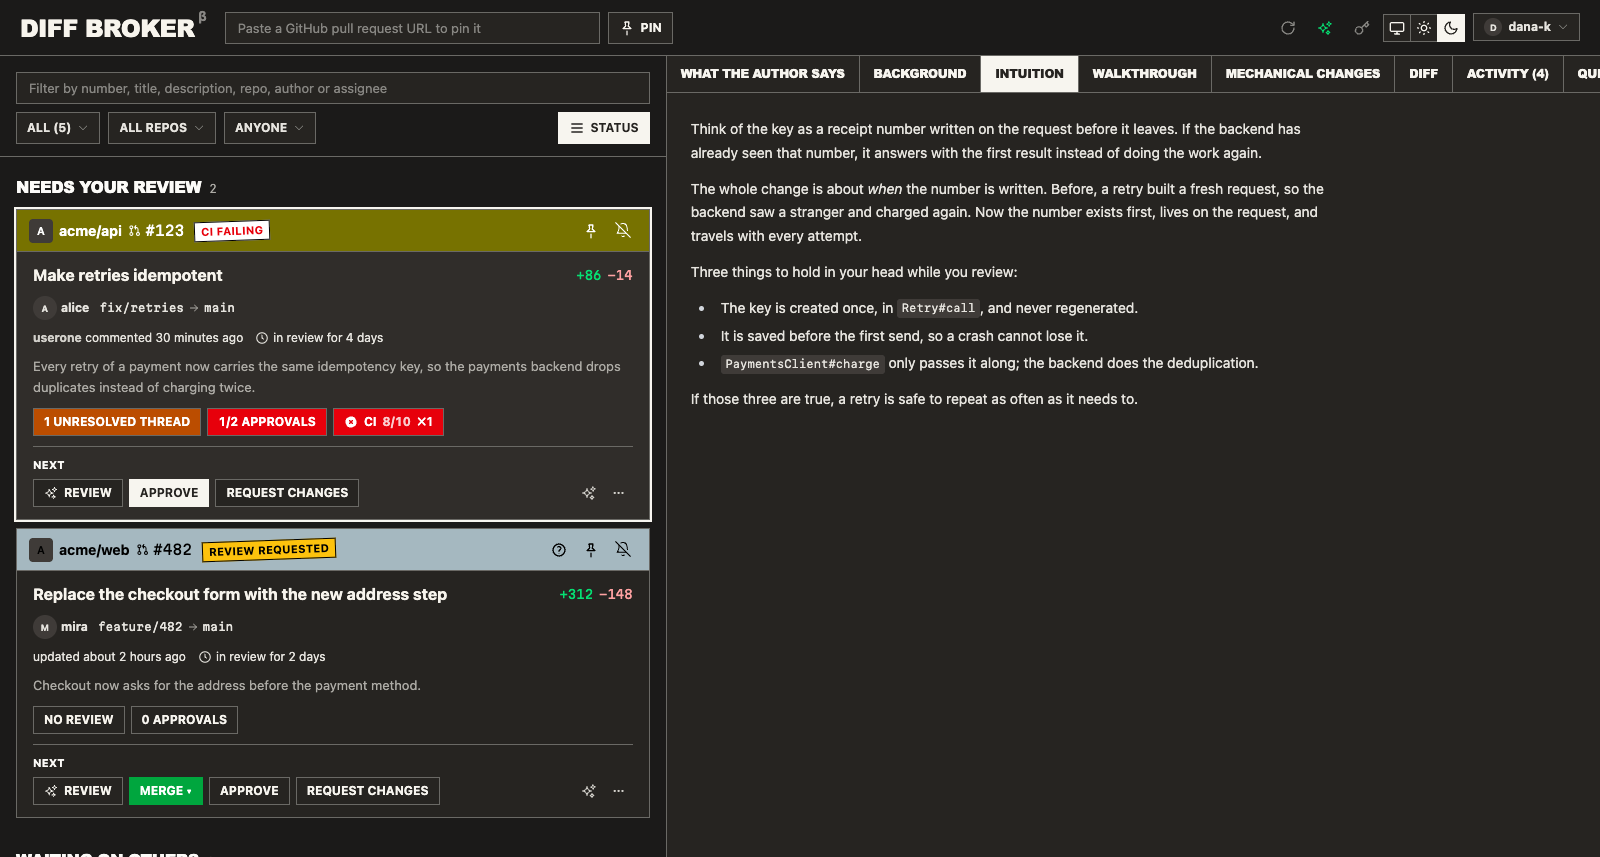
Task: Click REVIEW on the acme/web #482 card
Action: coord(78,791)
